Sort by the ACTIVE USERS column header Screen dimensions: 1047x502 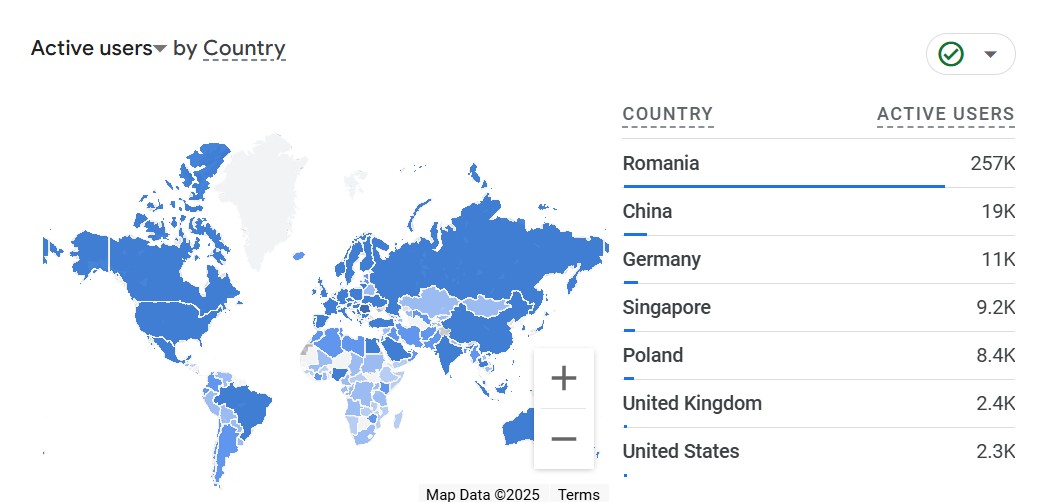click(946, 114)
